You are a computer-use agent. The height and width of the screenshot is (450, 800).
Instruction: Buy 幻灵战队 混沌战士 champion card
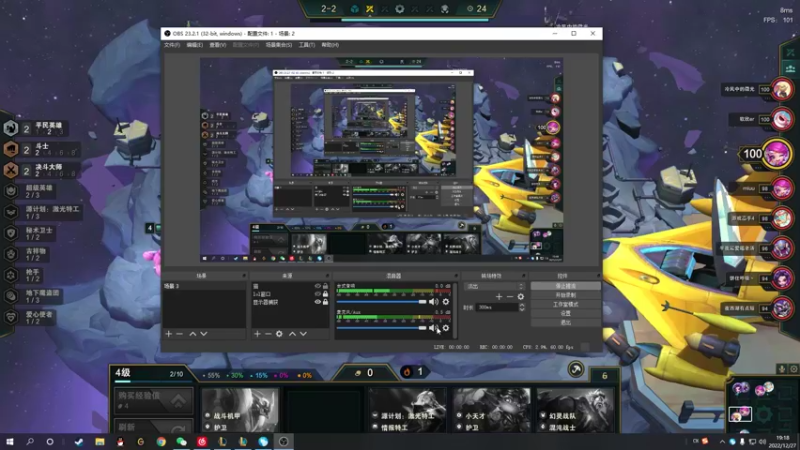click(576, 410)
